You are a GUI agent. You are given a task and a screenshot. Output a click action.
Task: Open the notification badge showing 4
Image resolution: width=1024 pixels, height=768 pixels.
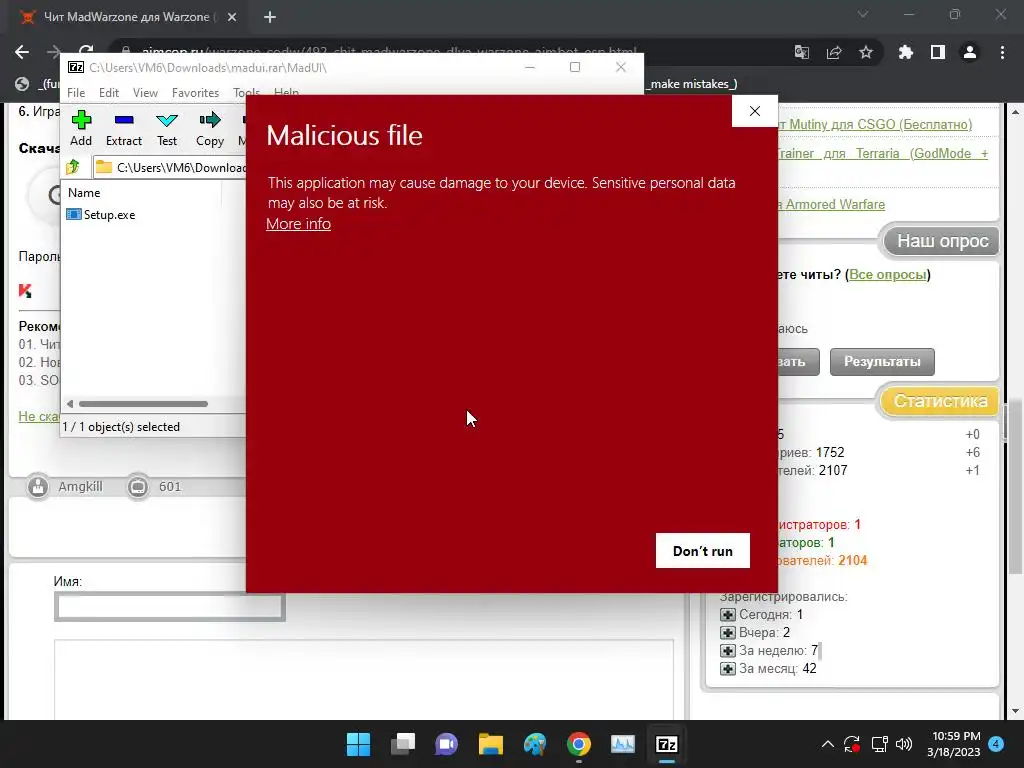tap(996, 743)
